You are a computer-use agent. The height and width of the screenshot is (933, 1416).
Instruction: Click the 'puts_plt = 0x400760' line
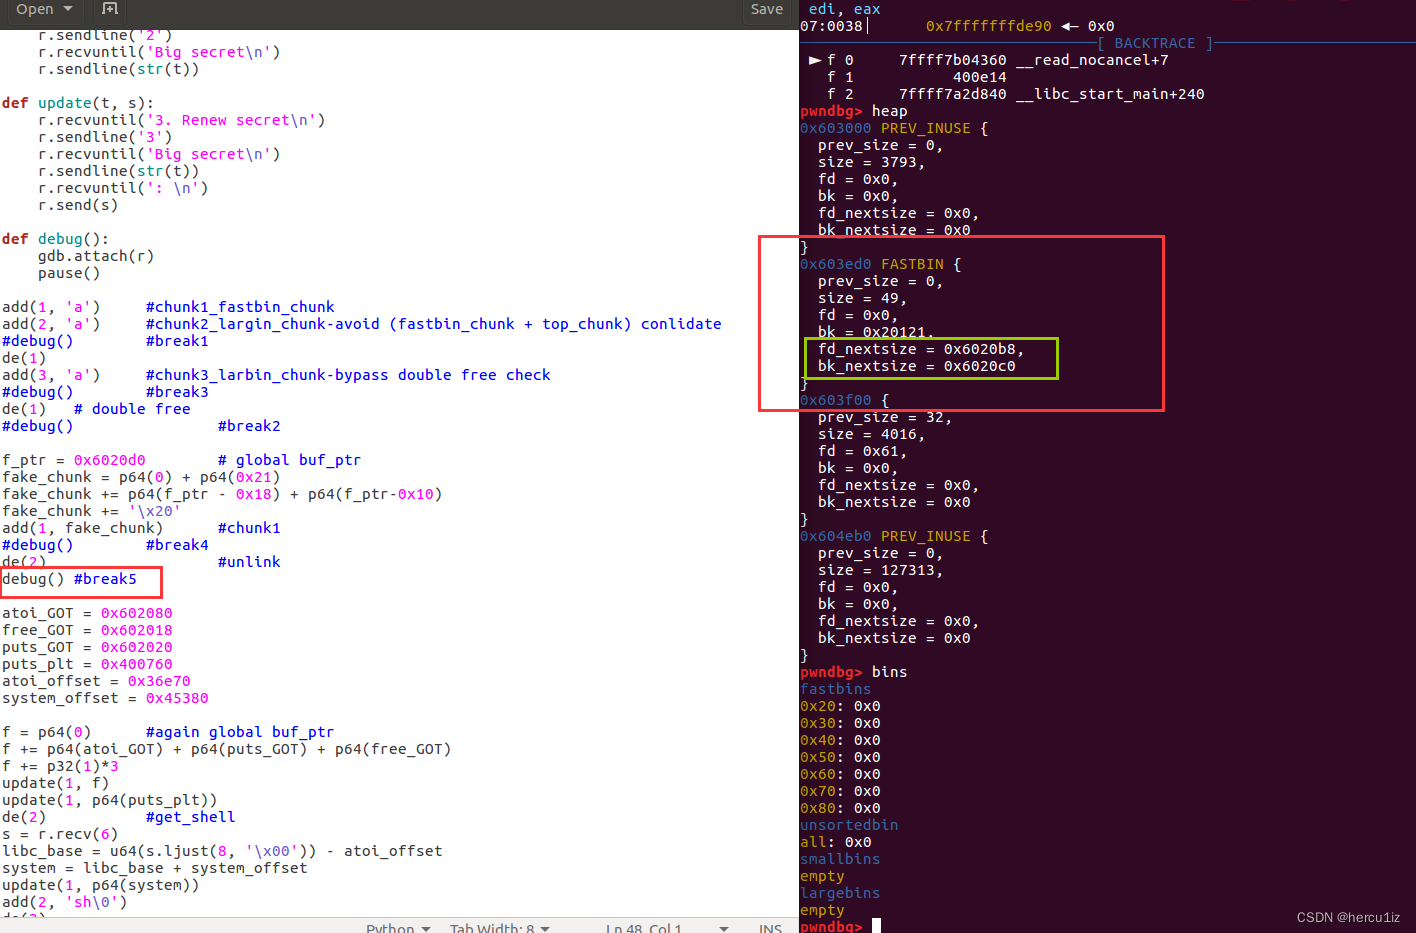click(x=87, y=664)
